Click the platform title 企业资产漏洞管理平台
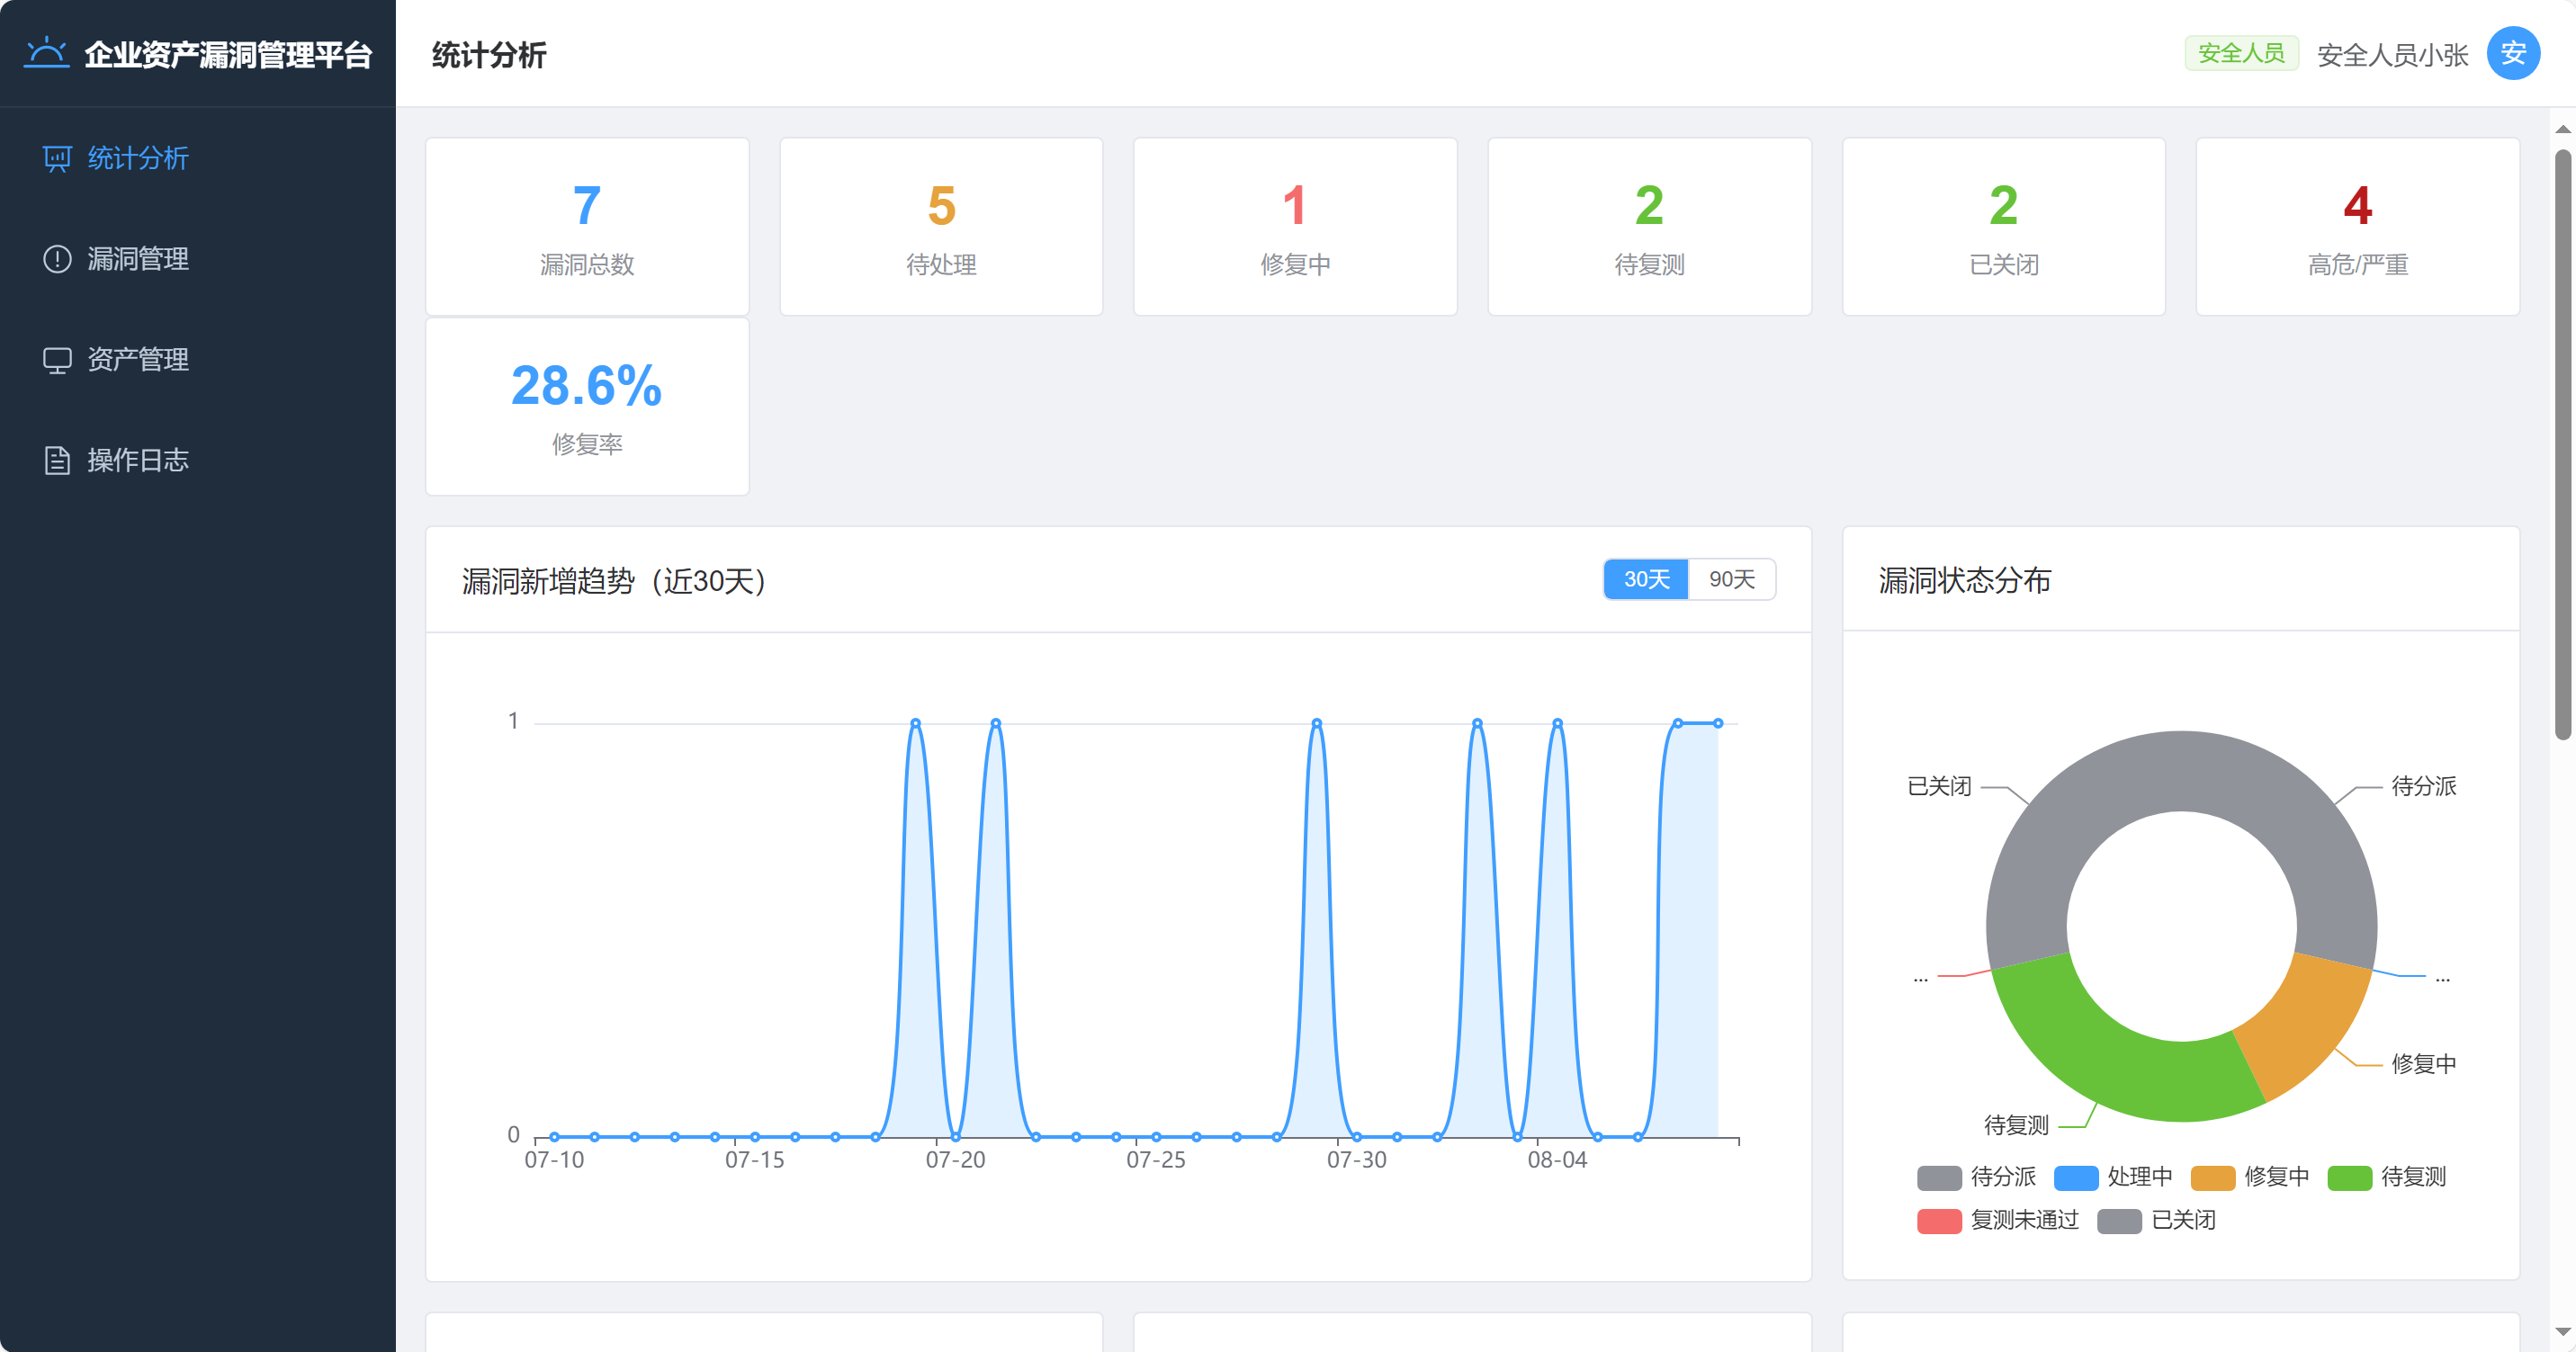 click(x=228, y=55)
